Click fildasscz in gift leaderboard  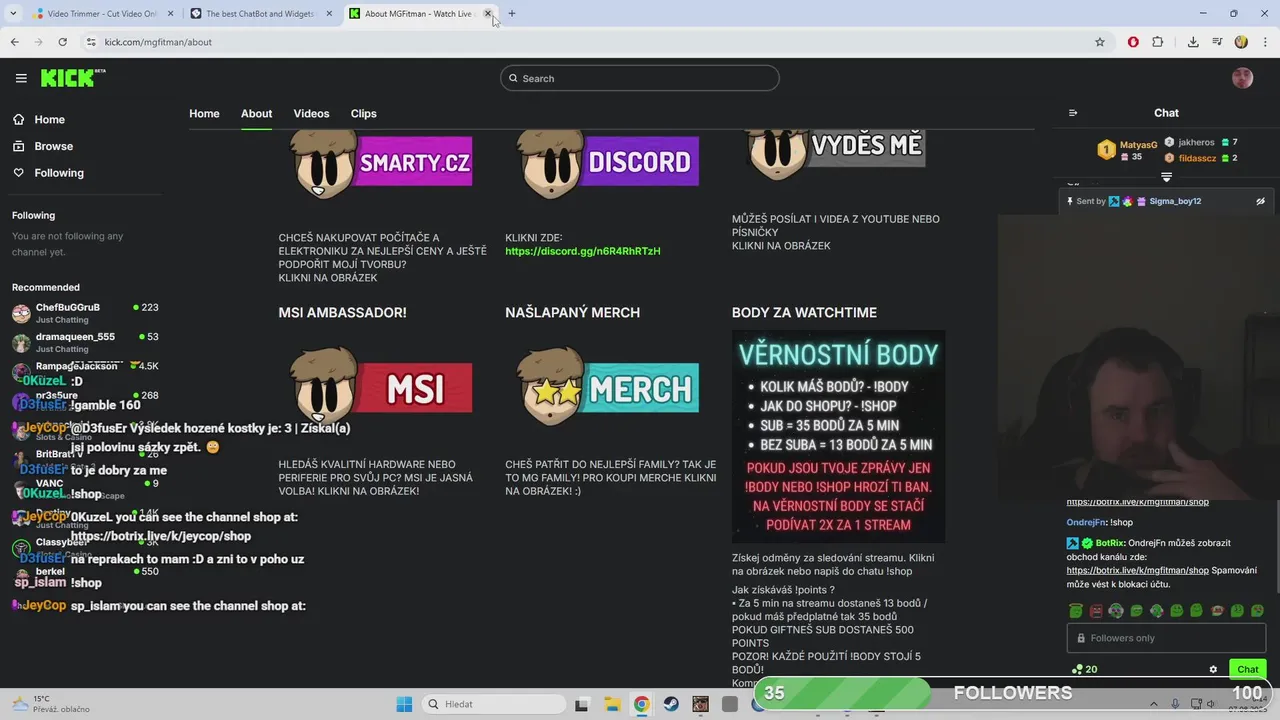[x=1197, y=158]
